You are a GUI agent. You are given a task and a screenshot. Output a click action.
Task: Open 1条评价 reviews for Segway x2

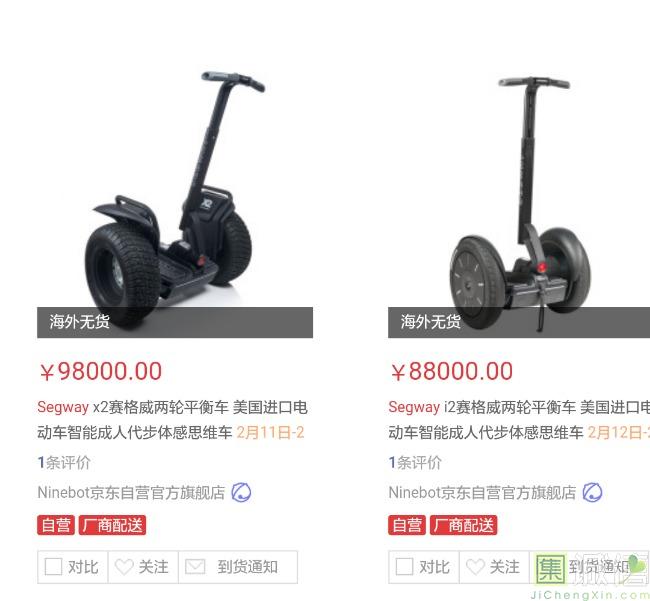coord(64,463)
